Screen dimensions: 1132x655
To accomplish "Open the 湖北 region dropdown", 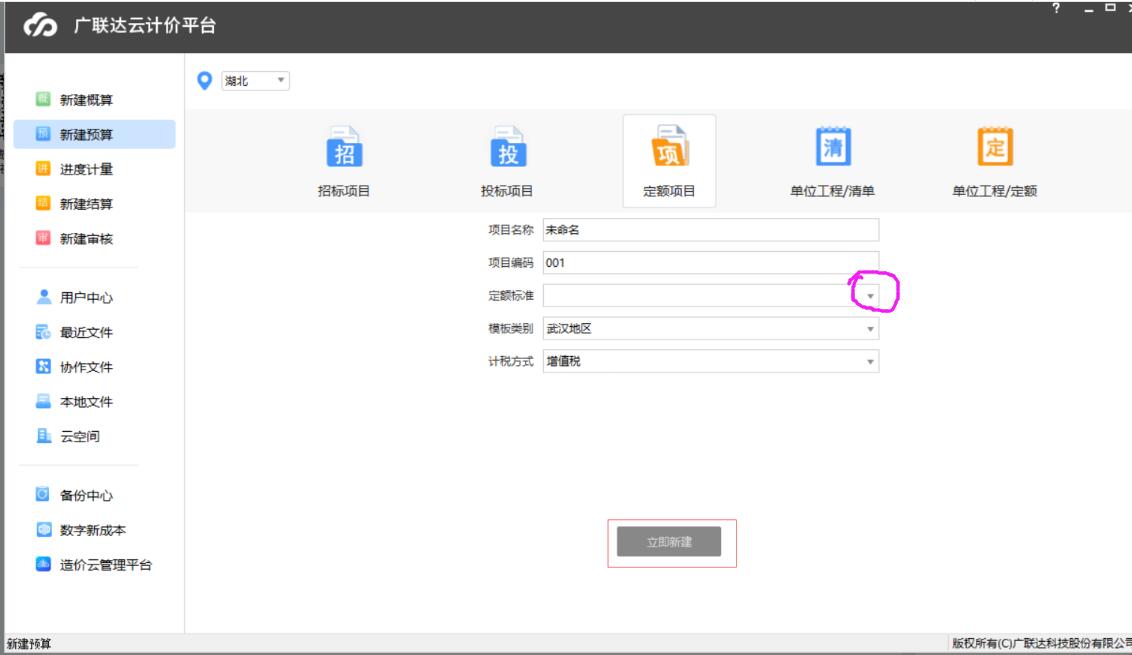I will coord(256,81).
